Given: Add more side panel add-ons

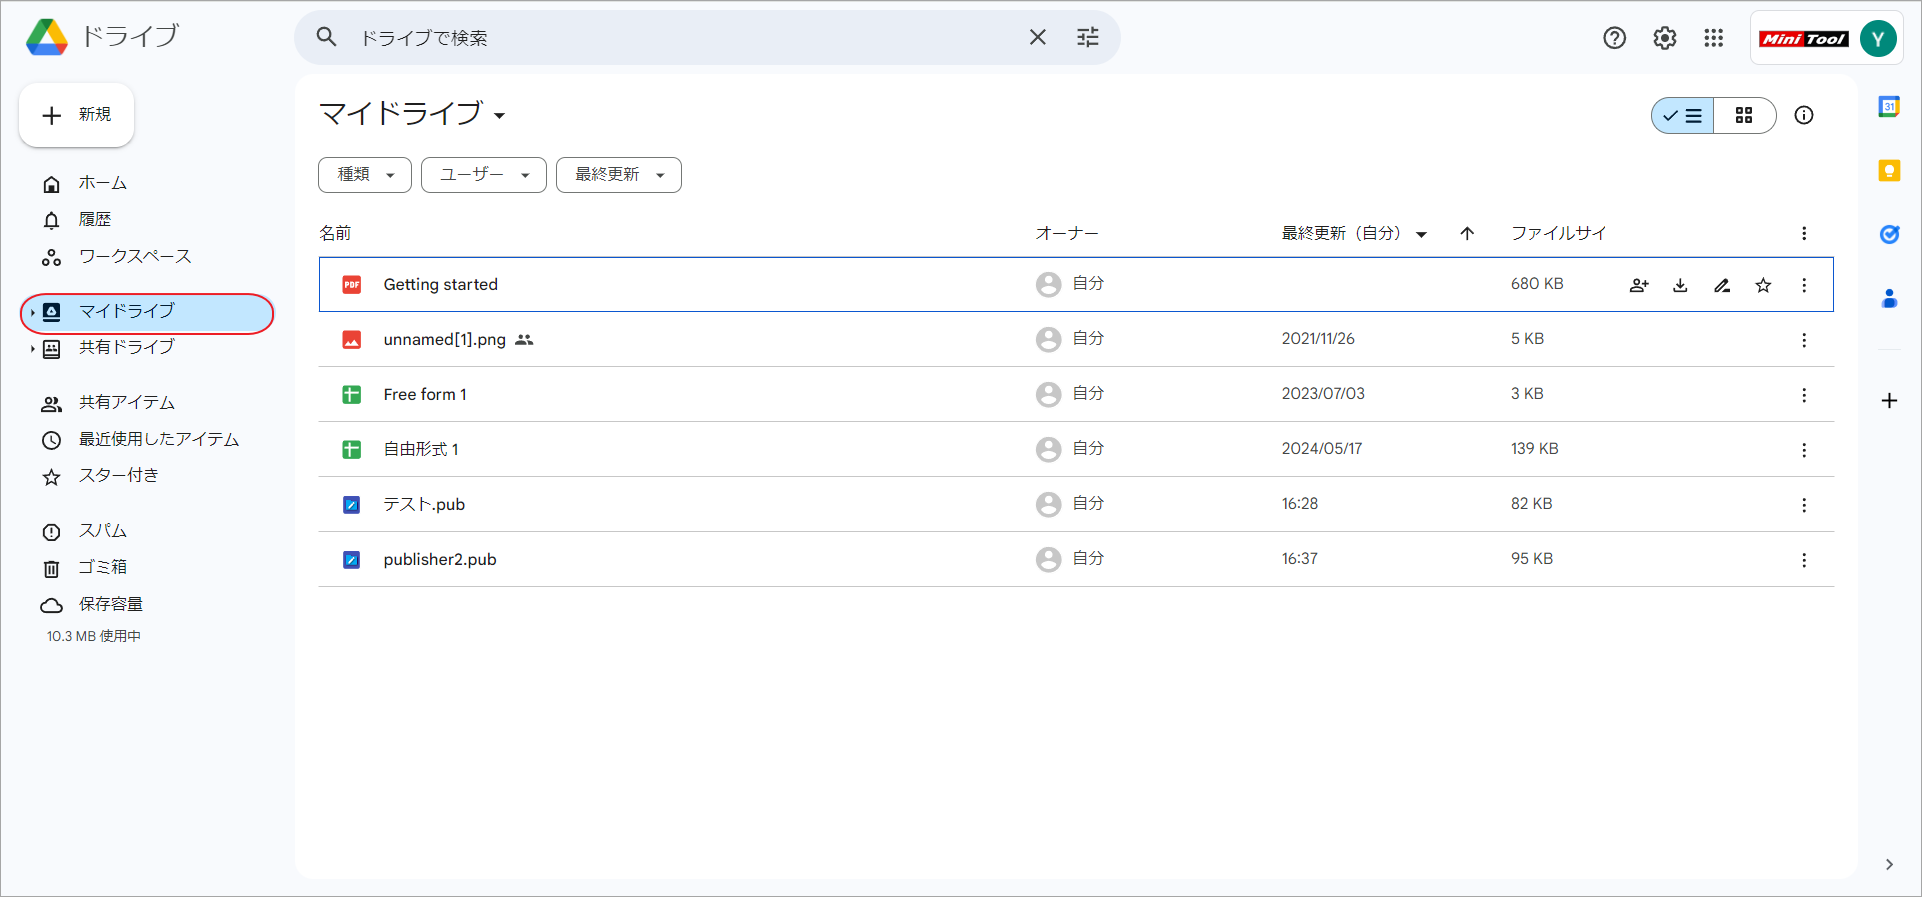Looking at the screenshot, I should 1889,401.
